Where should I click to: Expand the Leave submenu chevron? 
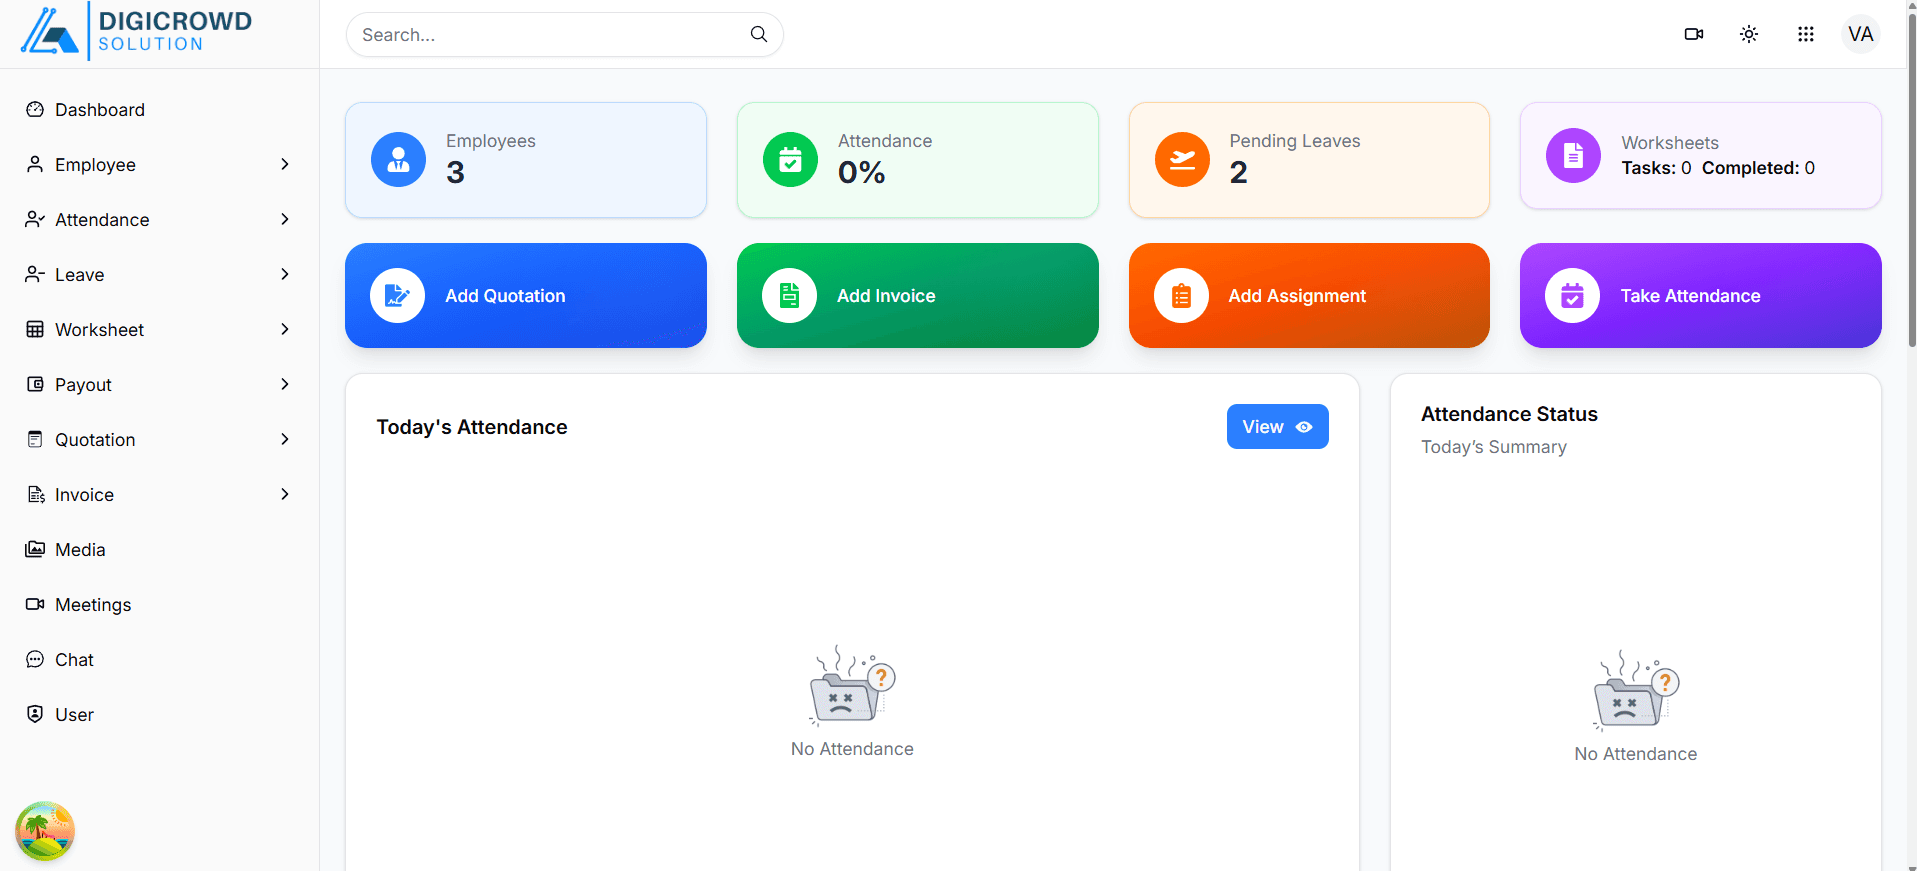tap(285, 274)
